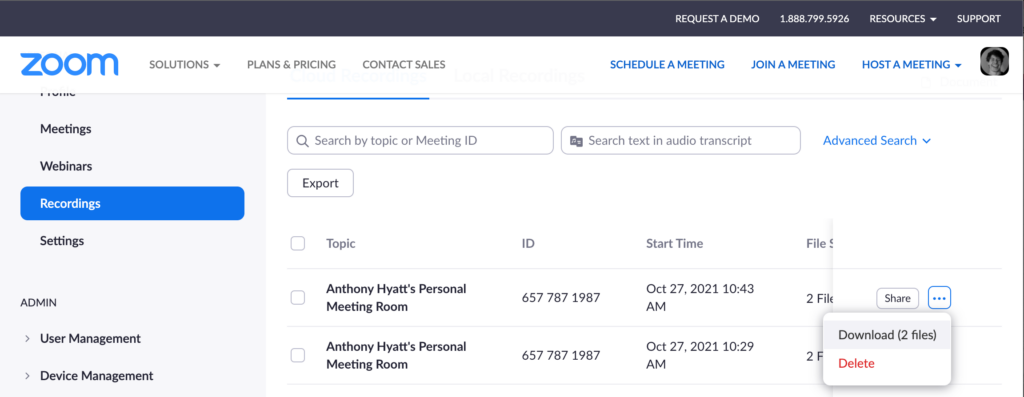
Task: Click the Topic column header
Action: (x=341, y=244)
